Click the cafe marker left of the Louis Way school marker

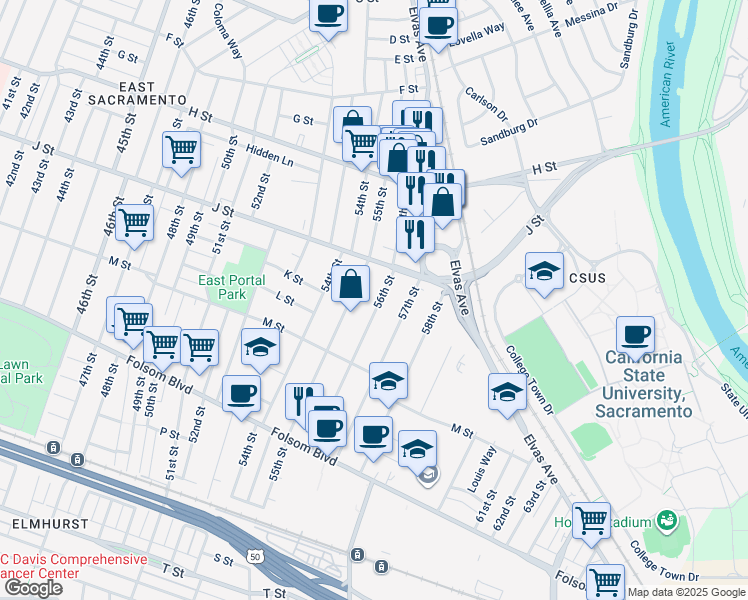coord(374,435)
